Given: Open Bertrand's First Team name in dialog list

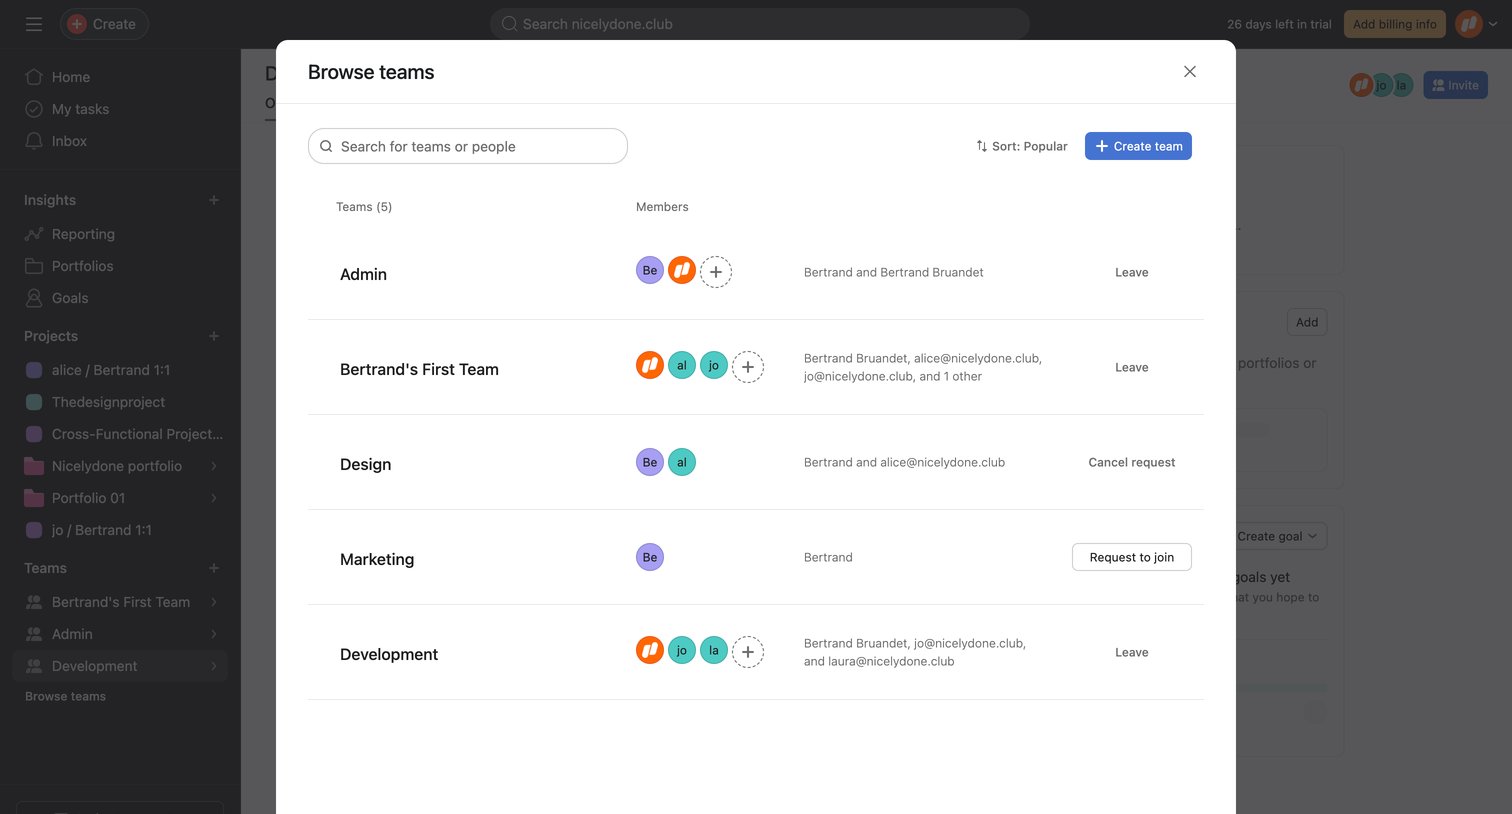Looking at the screenshot, I should 419,369.
